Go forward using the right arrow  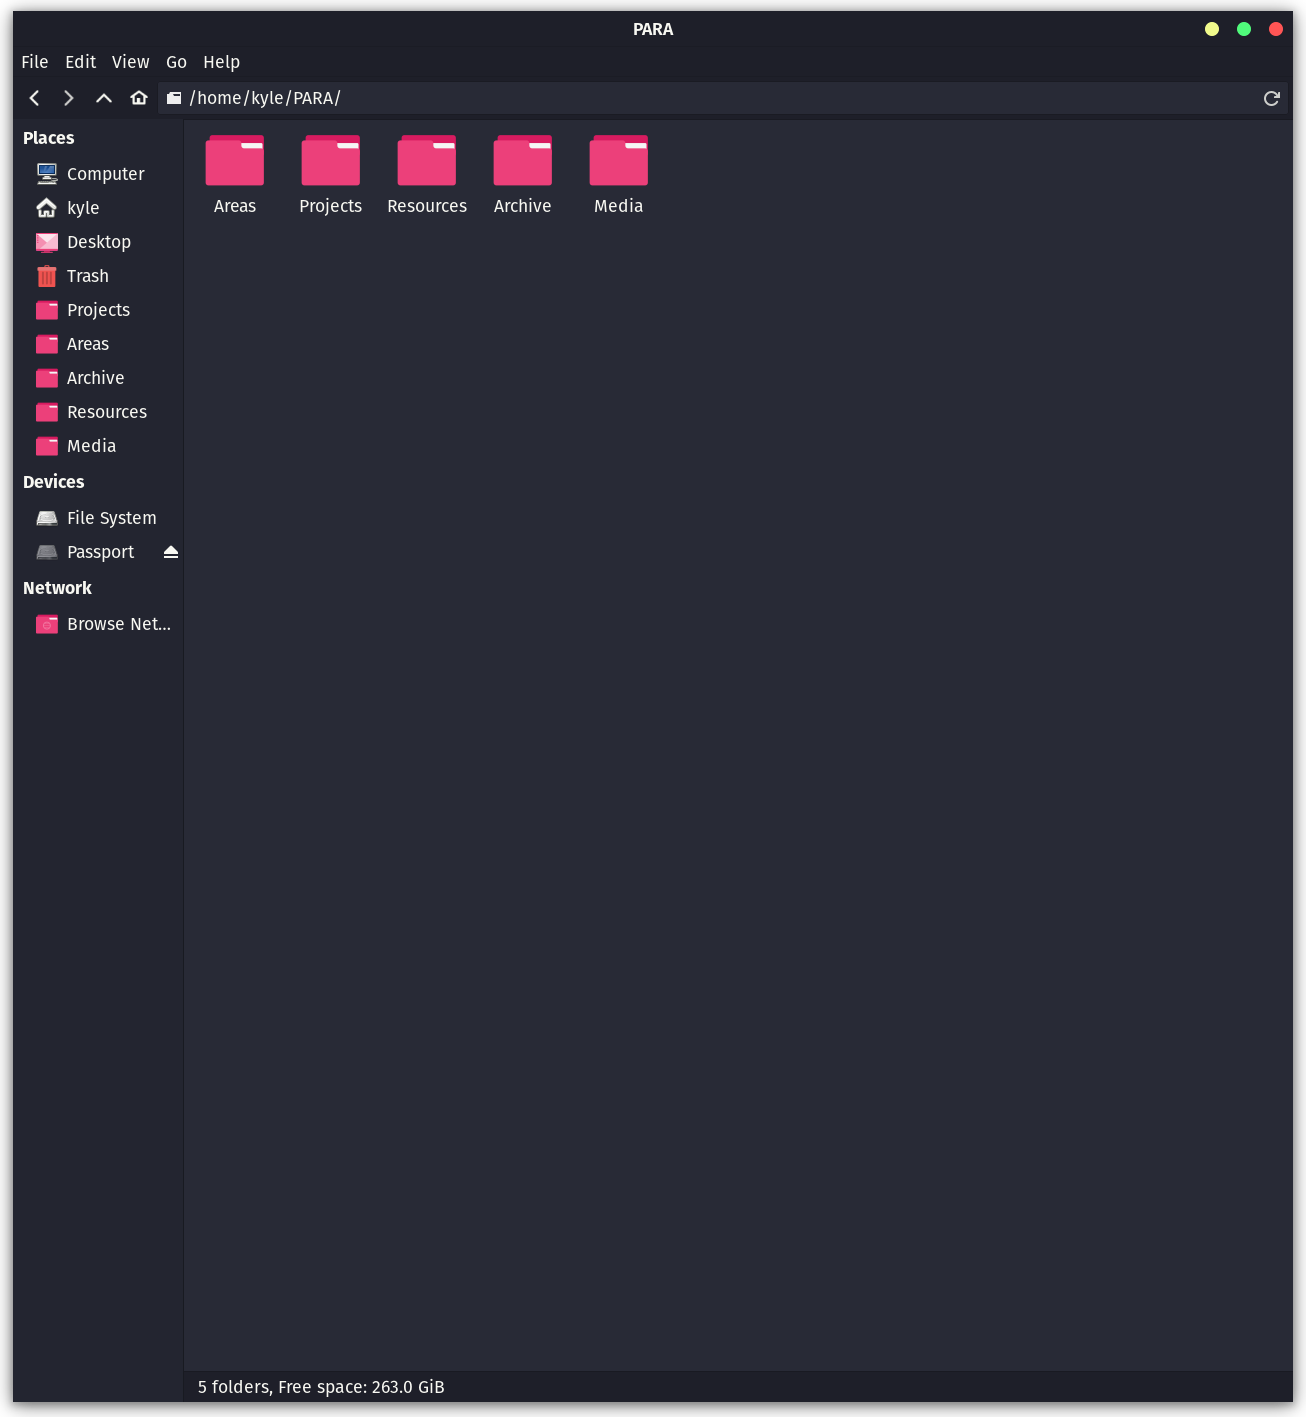[x=68, y=98]
